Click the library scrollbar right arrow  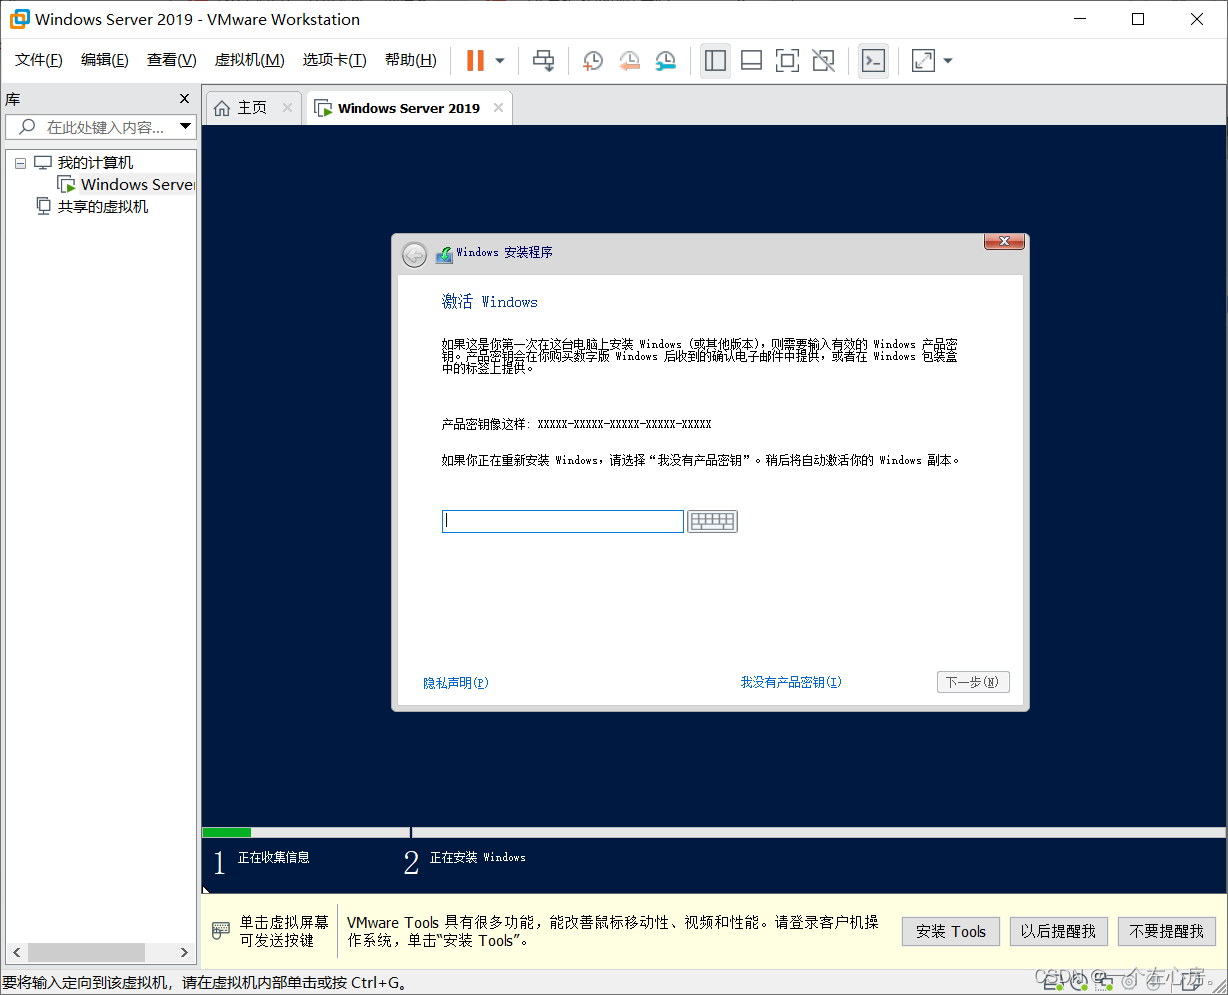click(x=184, y=953)
